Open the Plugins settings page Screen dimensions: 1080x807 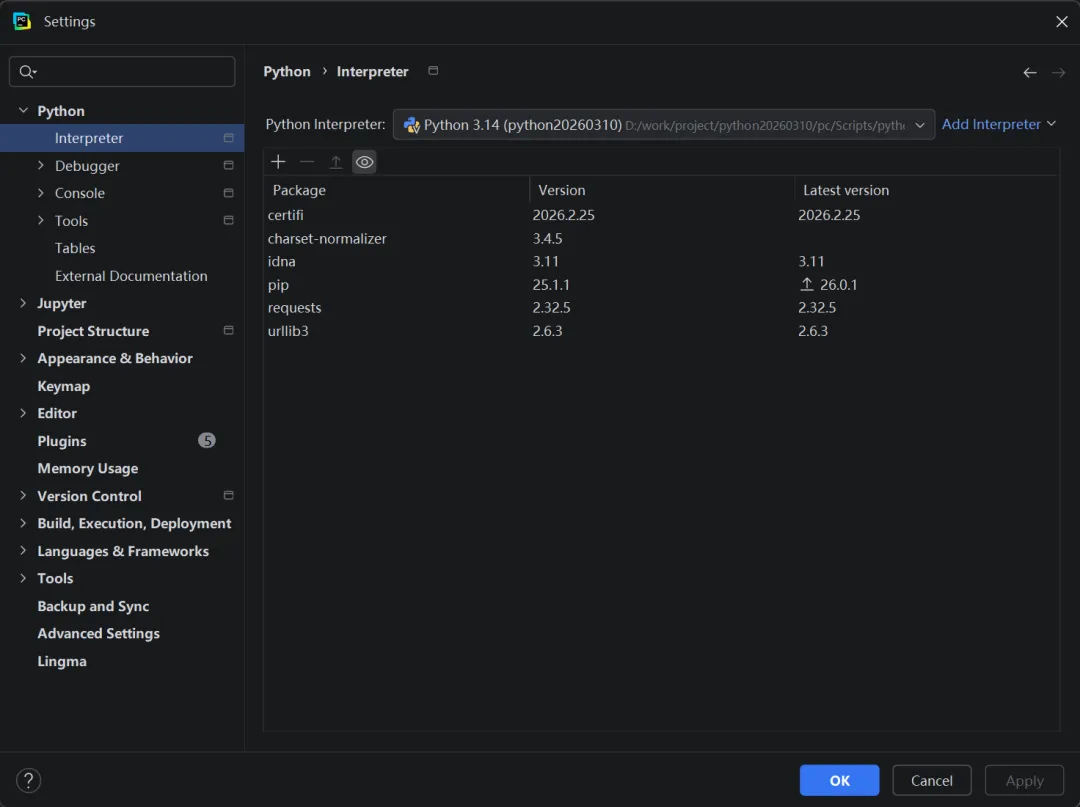coord(122,441)
